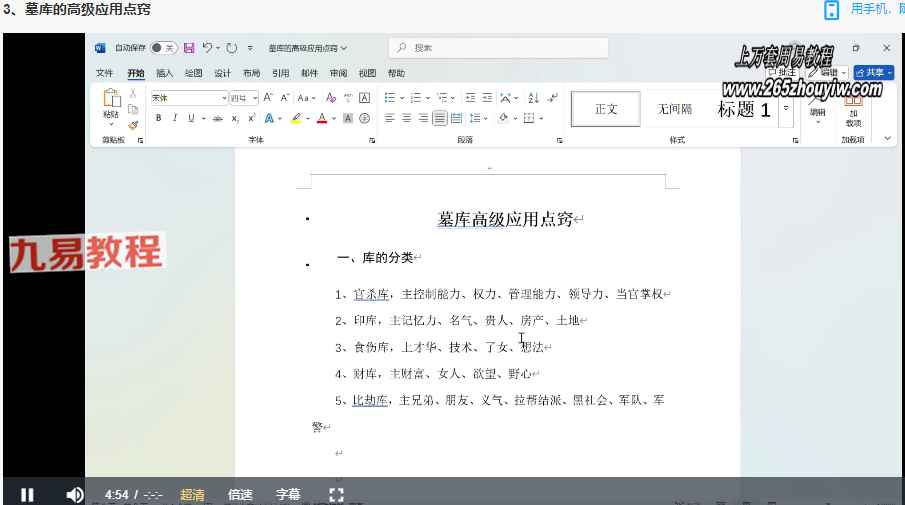Screen dimensions: 905x505
Task: Click the 共享 share button
Action: pos(873,73)
